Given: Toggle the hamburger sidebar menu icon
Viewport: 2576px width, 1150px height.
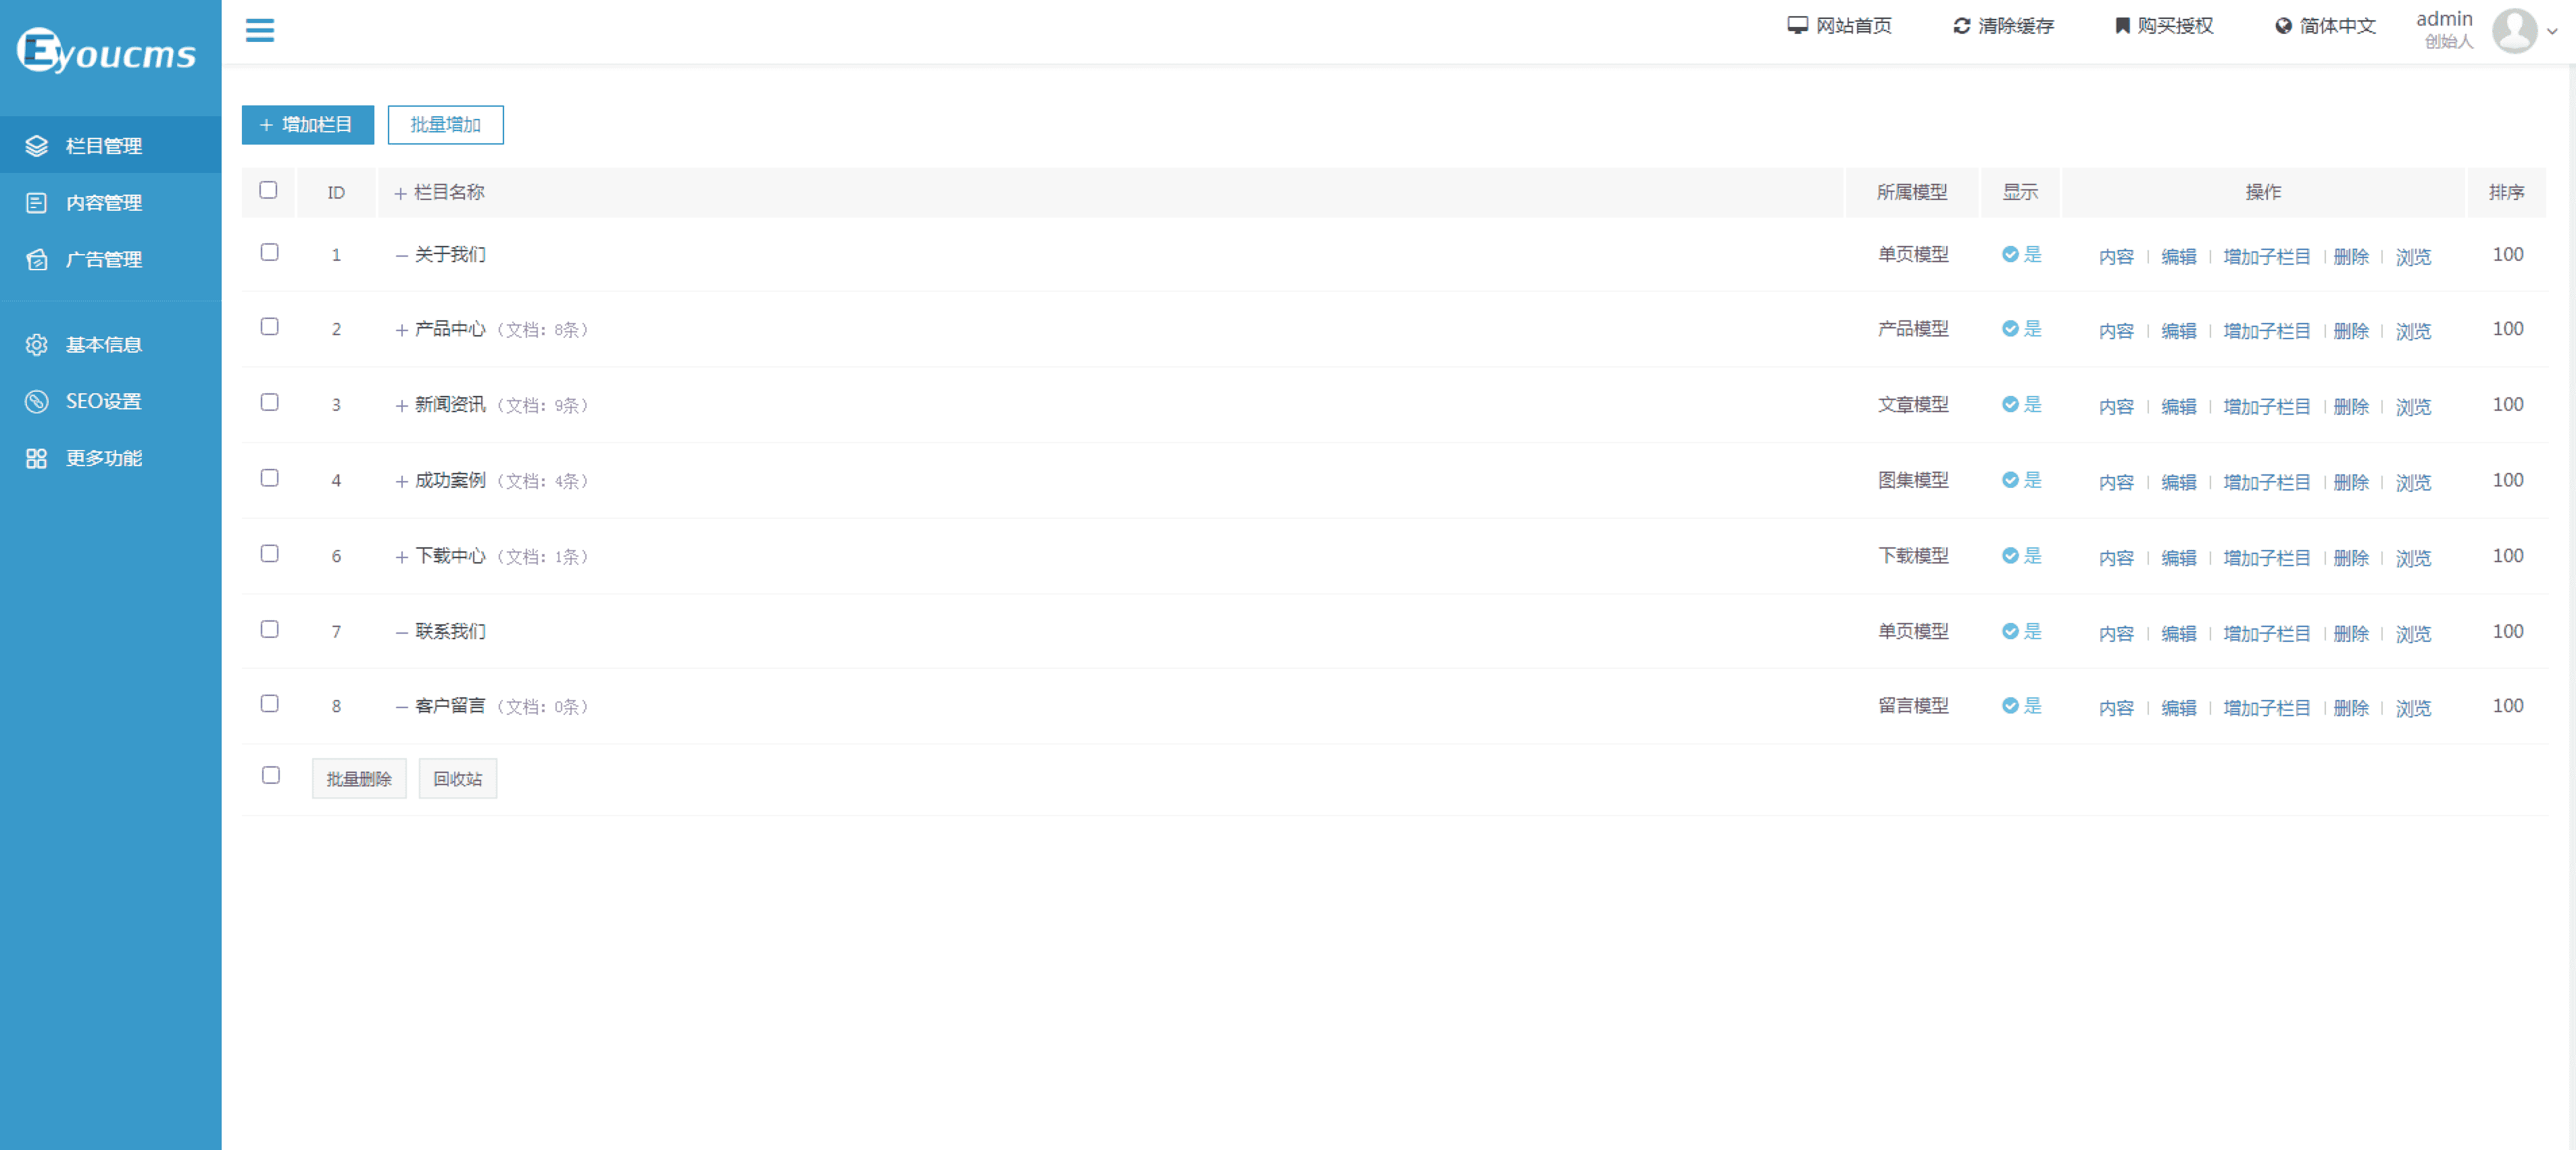Looking at the screenshot, I should [260, 30].
